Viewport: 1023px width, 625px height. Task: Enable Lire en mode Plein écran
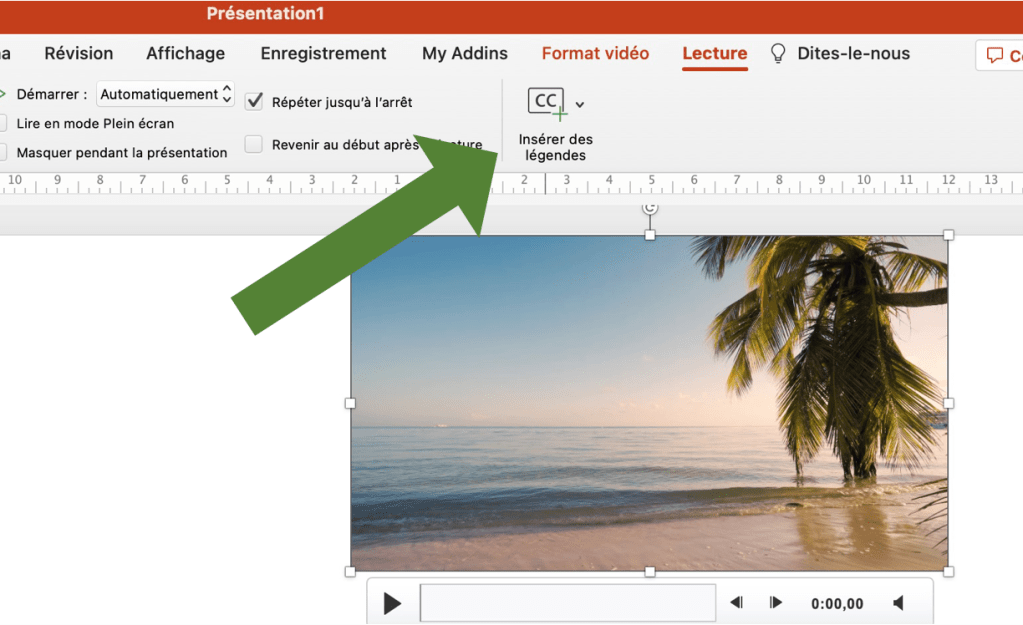click(x=3, y=124)
